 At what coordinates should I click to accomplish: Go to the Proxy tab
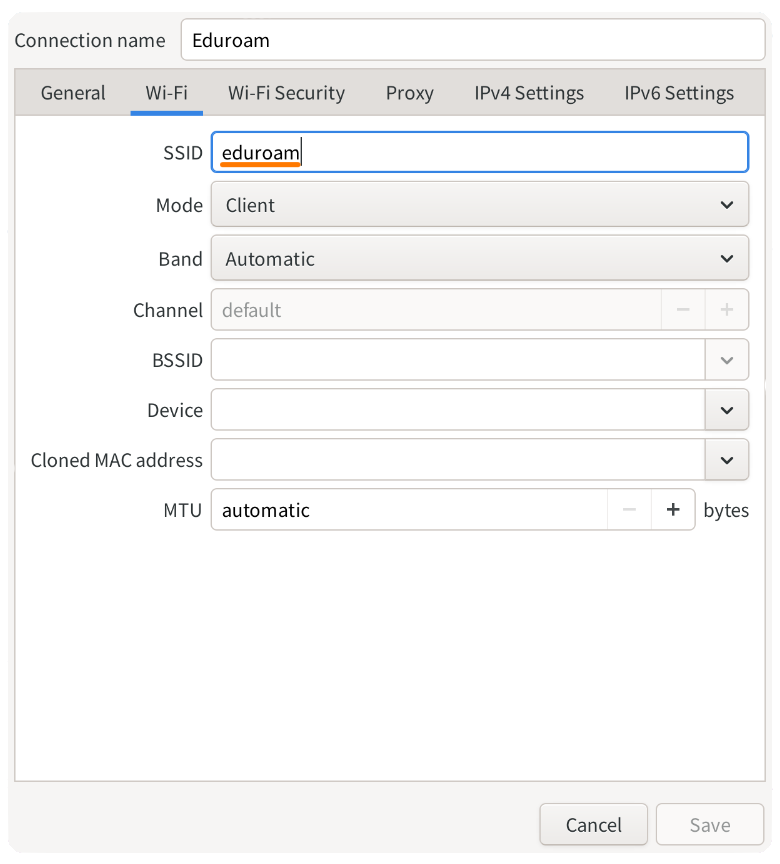click(x=409, y=93)
